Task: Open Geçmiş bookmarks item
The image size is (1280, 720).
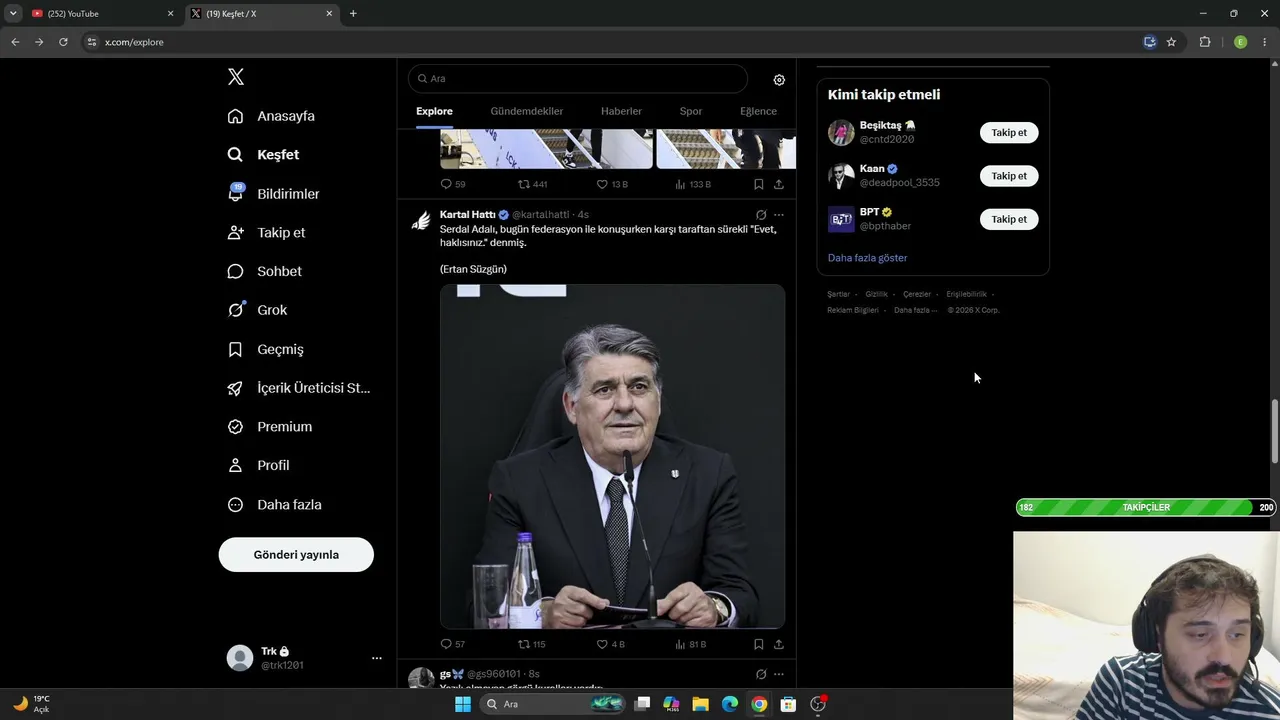Action: click(265, 349)
